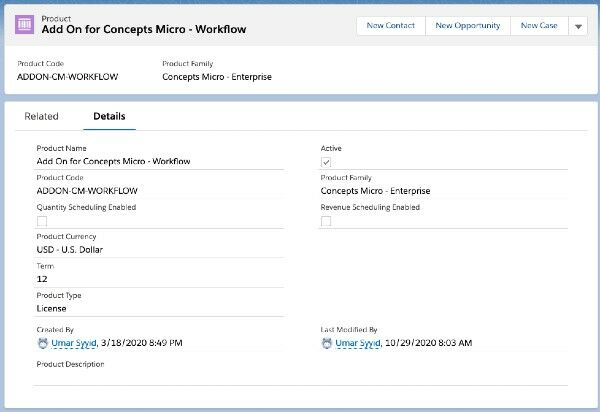Toggle the Active checkbox
Screen dimensions: 600x412
click(326, 162)
